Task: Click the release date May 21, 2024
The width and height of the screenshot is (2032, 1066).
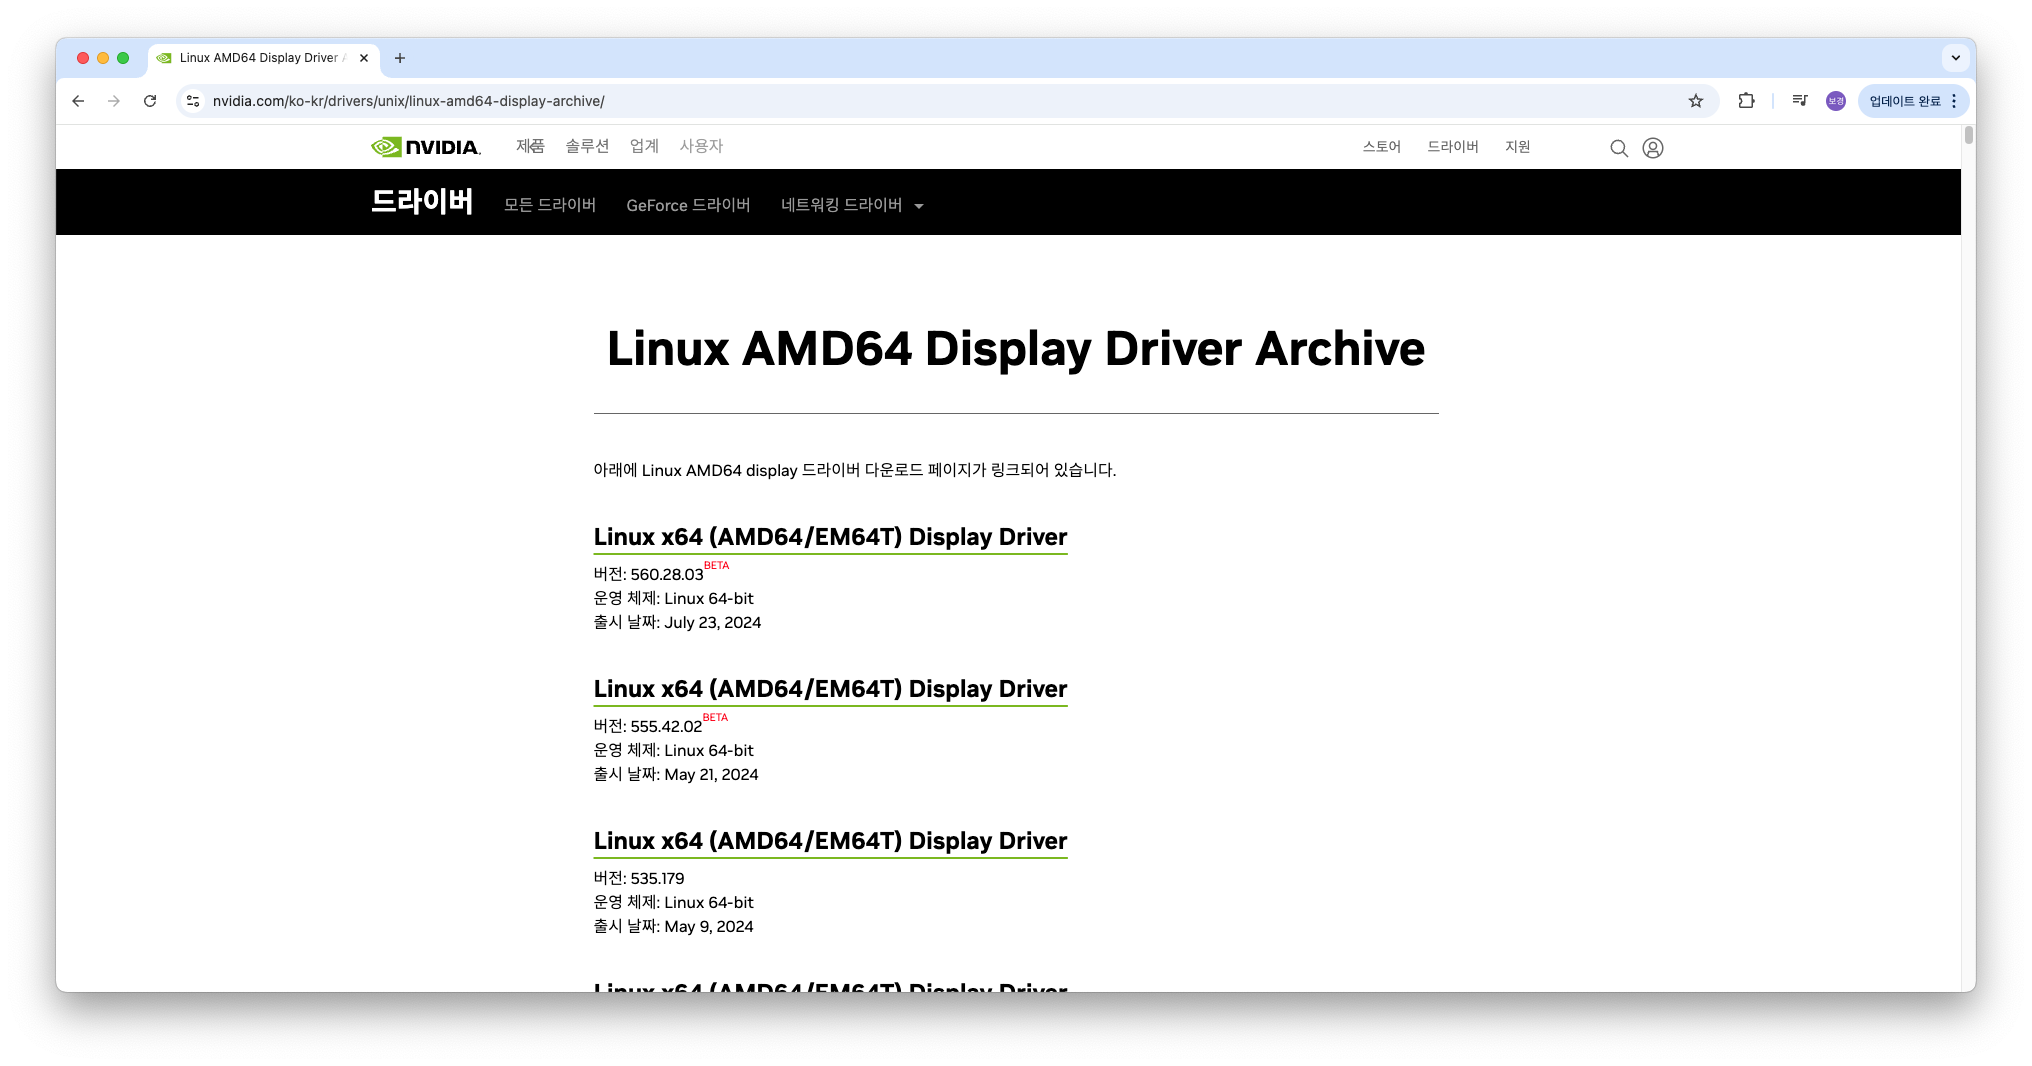Action: click(711, 774)
